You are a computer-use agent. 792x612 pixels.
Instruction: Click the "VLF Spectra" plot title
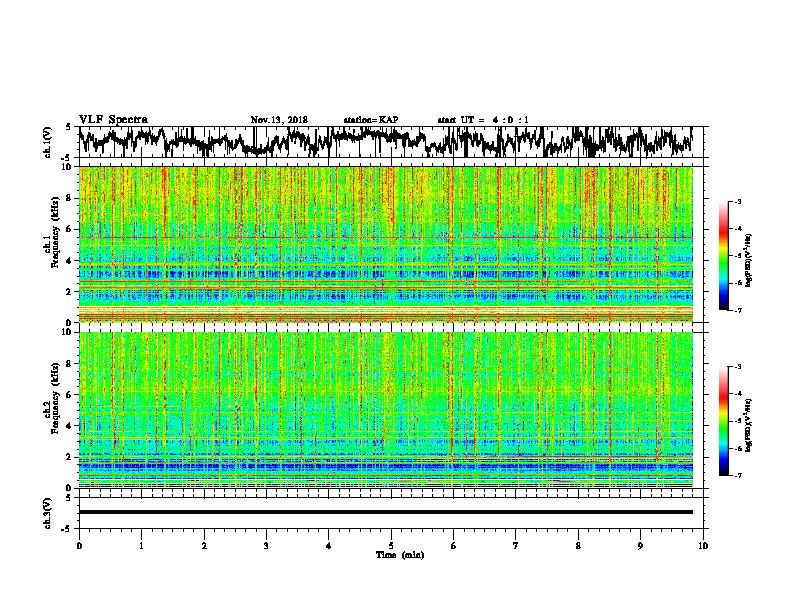(x=113, y=119)
